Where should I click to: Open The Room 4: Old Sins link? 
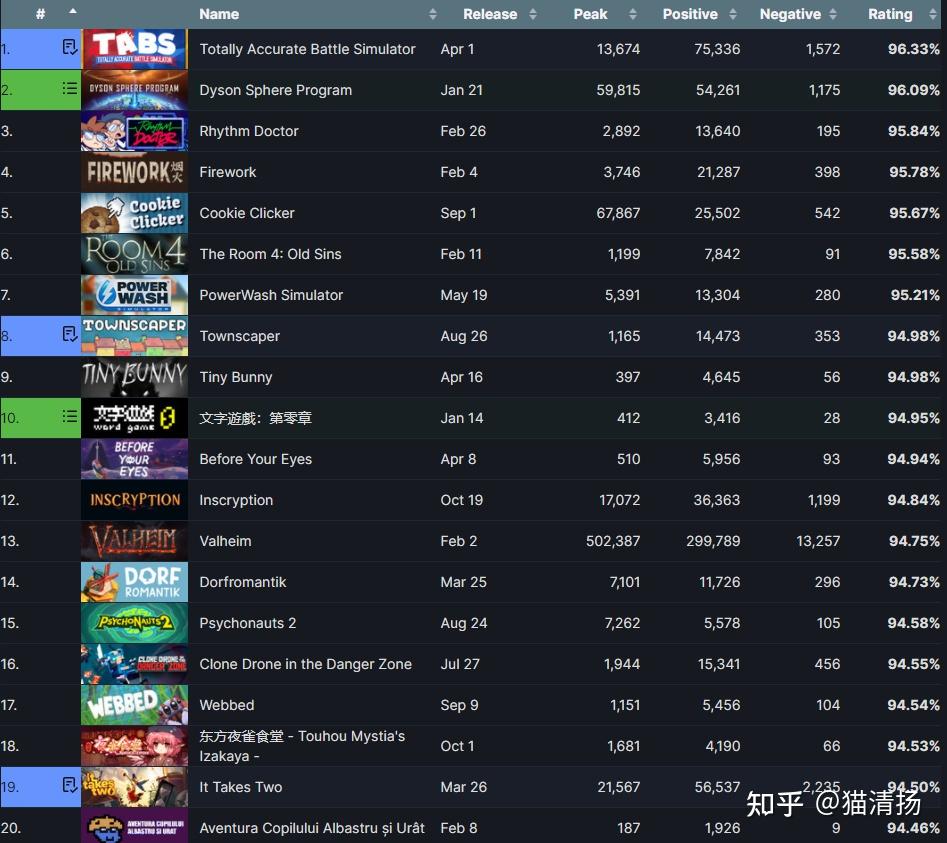tap(271, 254)
